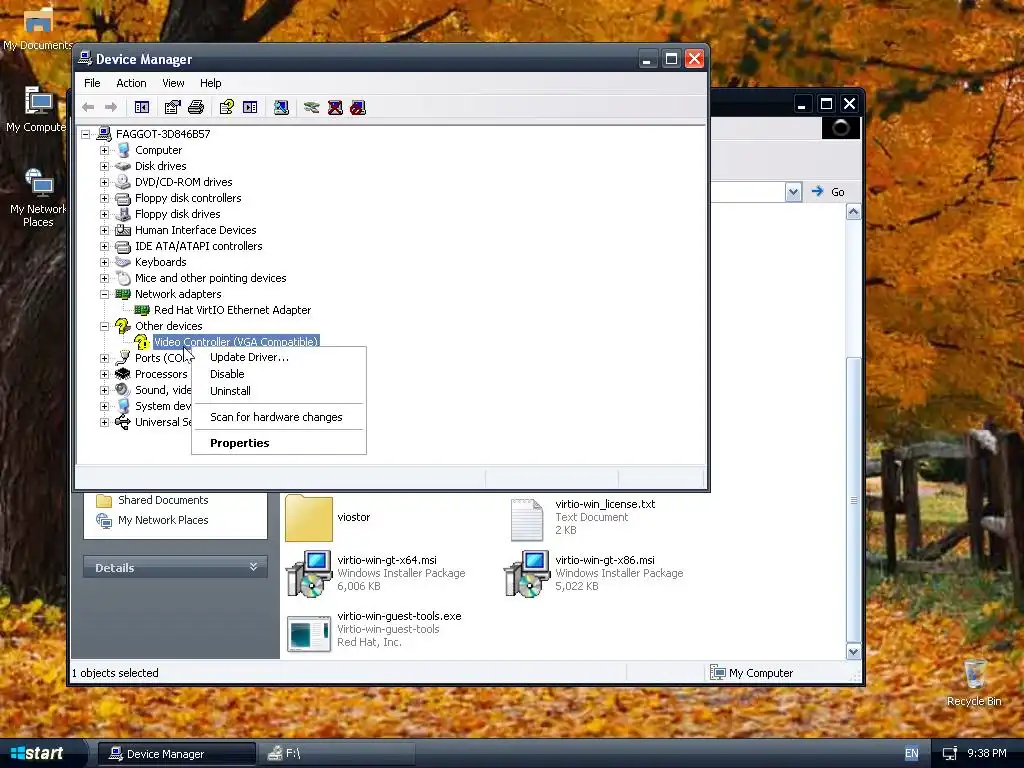This screenshot has height=768, width=1024.
Task: Expand the Computer tree node
Action: tap(104, 150)
